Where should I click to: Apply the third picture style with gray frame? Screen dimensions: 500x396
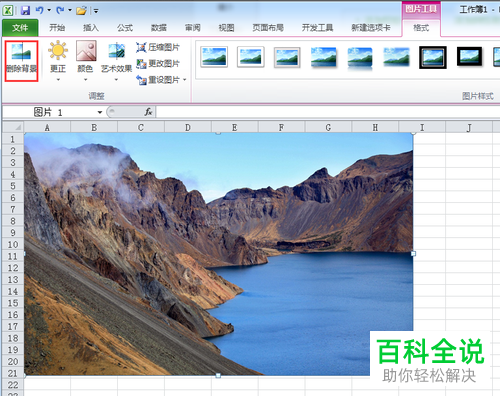click(x=287, y=57)
